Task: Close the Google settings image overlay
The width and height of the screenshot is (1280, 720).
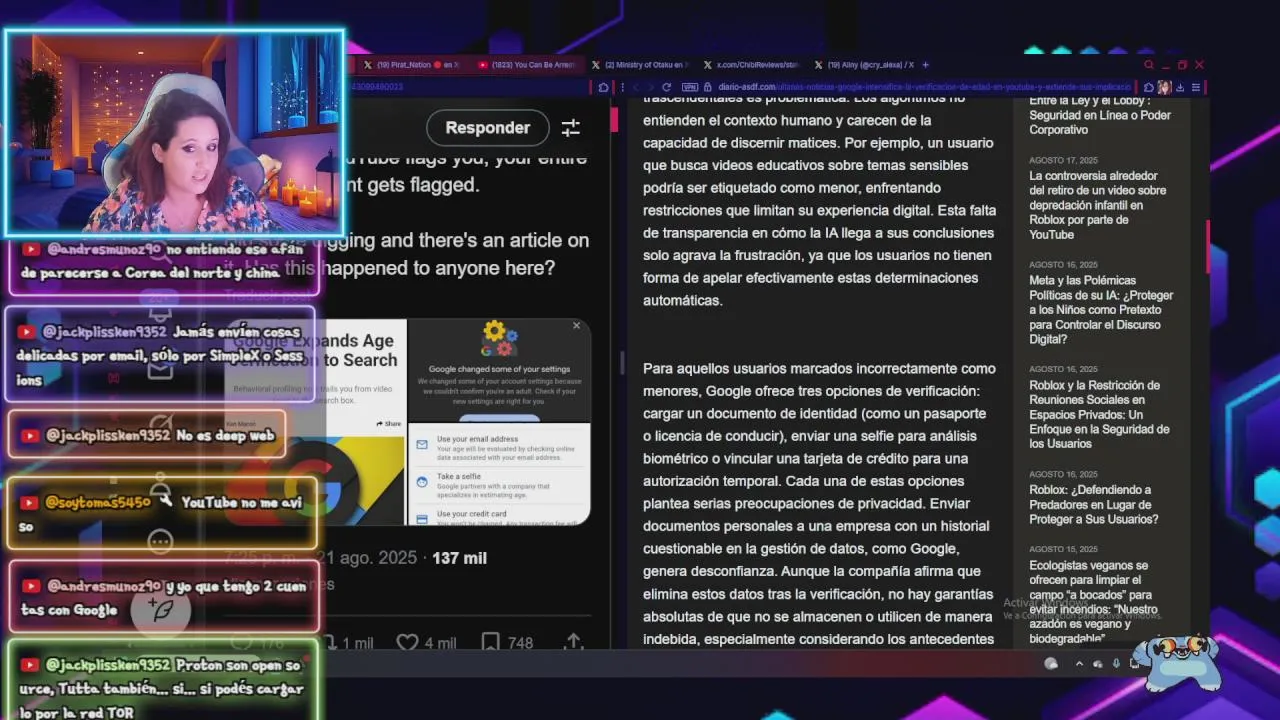Action: tap(576, 326)
